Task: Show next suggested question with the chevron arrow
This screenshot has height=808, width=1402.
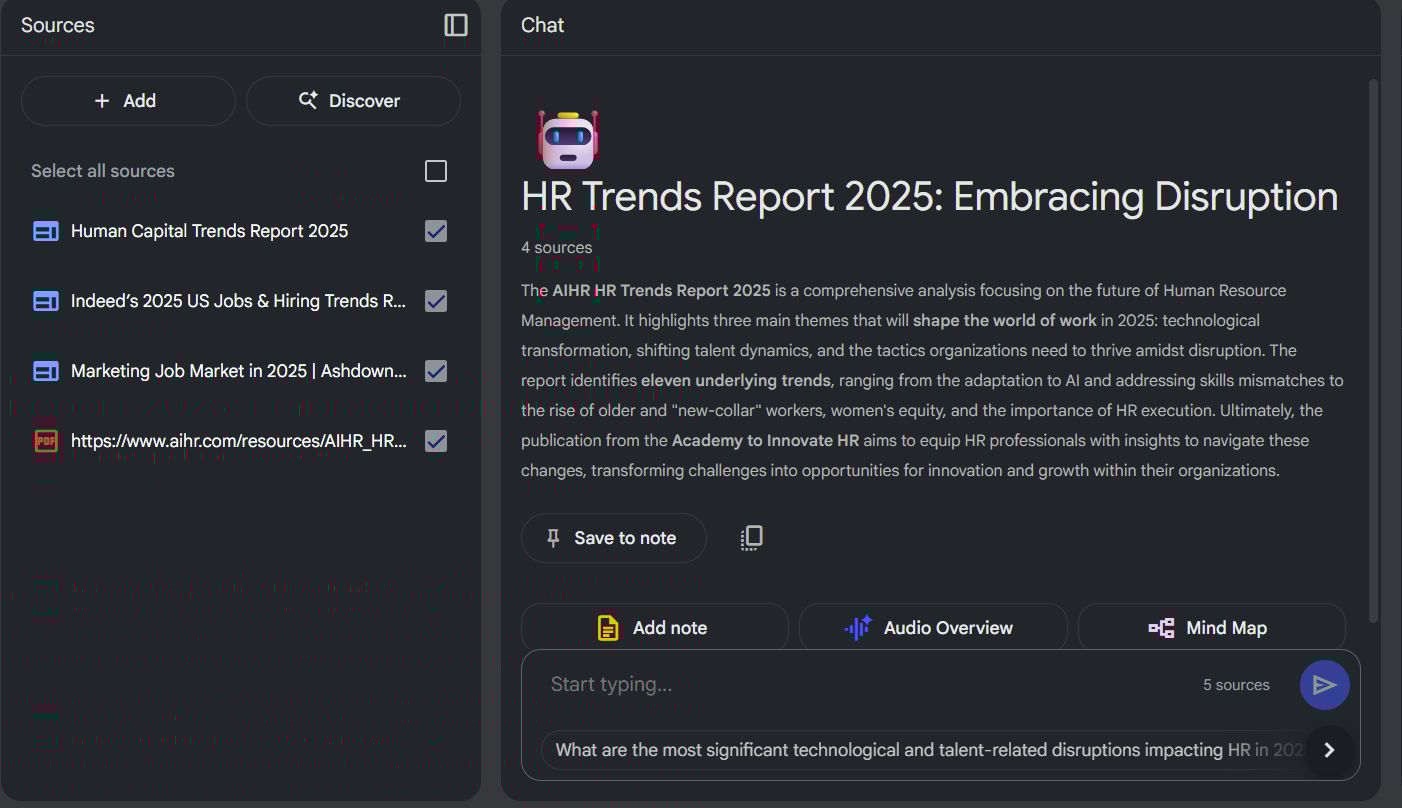Action: pyautogui.click(x=1329, y=750)
